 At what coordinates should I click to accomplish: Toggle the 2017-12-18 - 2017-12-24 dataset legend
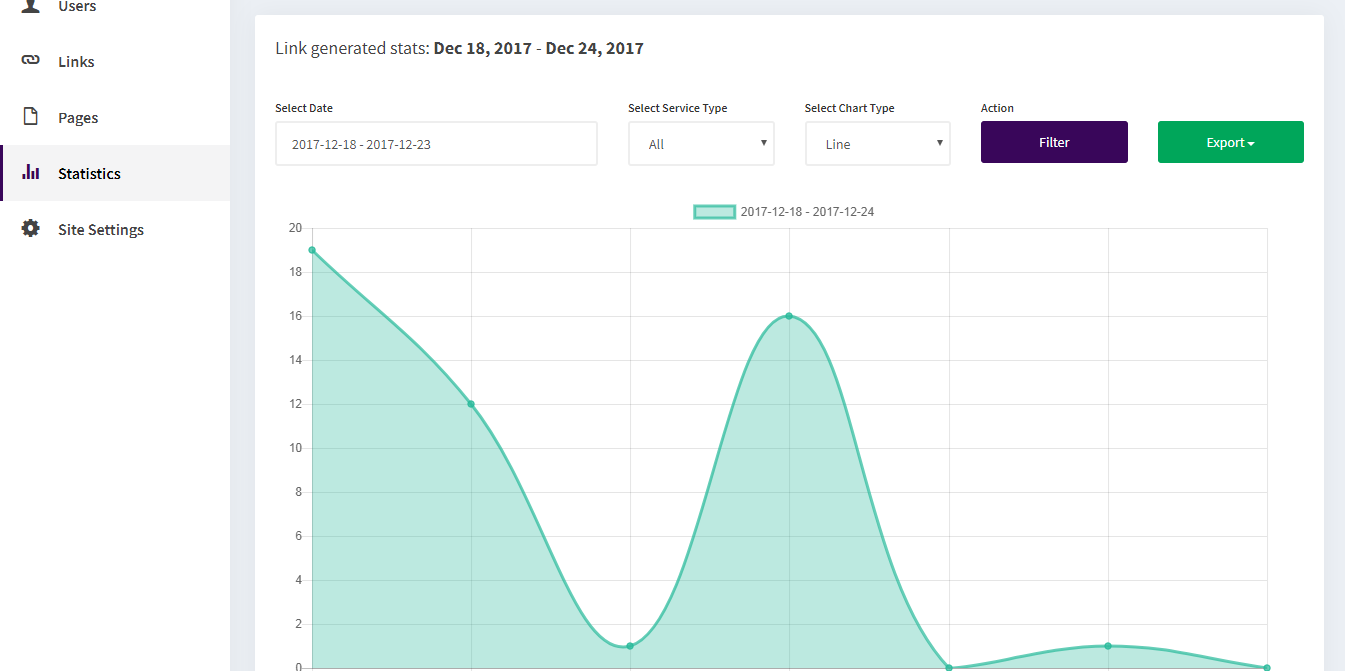(784, 212)
